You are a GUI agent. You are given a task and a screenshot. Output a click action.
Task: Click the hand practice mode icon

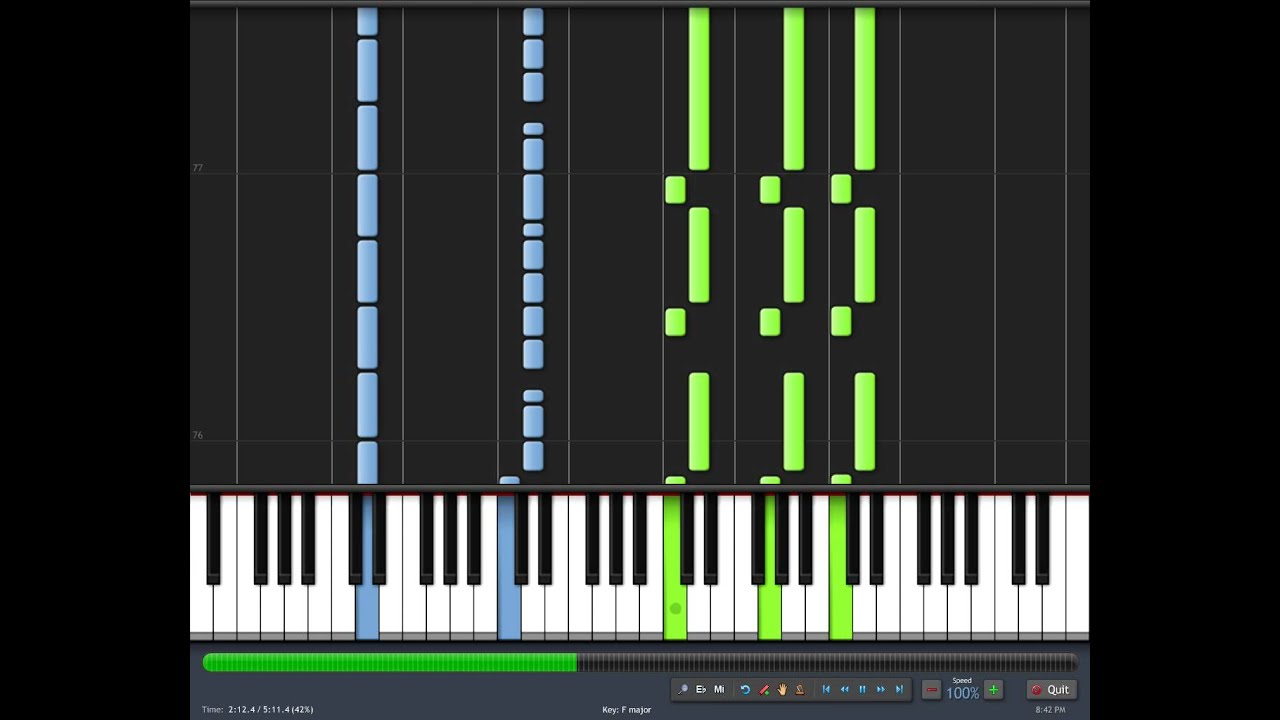coord(782,689)
